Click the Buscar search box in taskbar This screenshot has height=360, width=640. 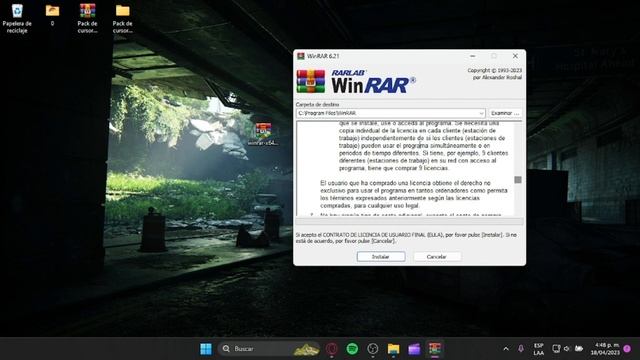269,349
